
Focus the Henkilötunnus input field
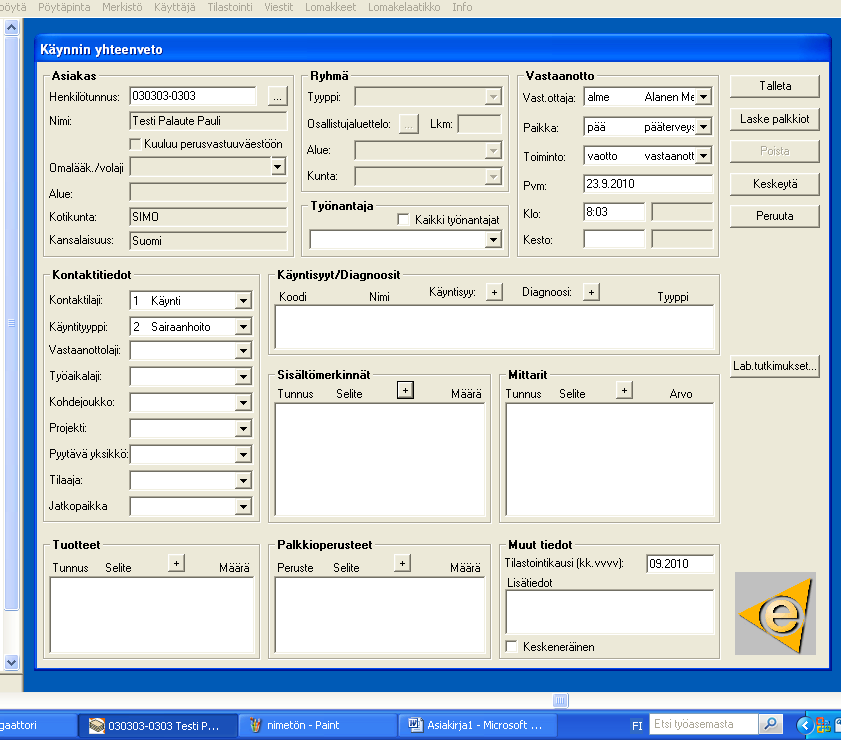click(x=193, y=96)
